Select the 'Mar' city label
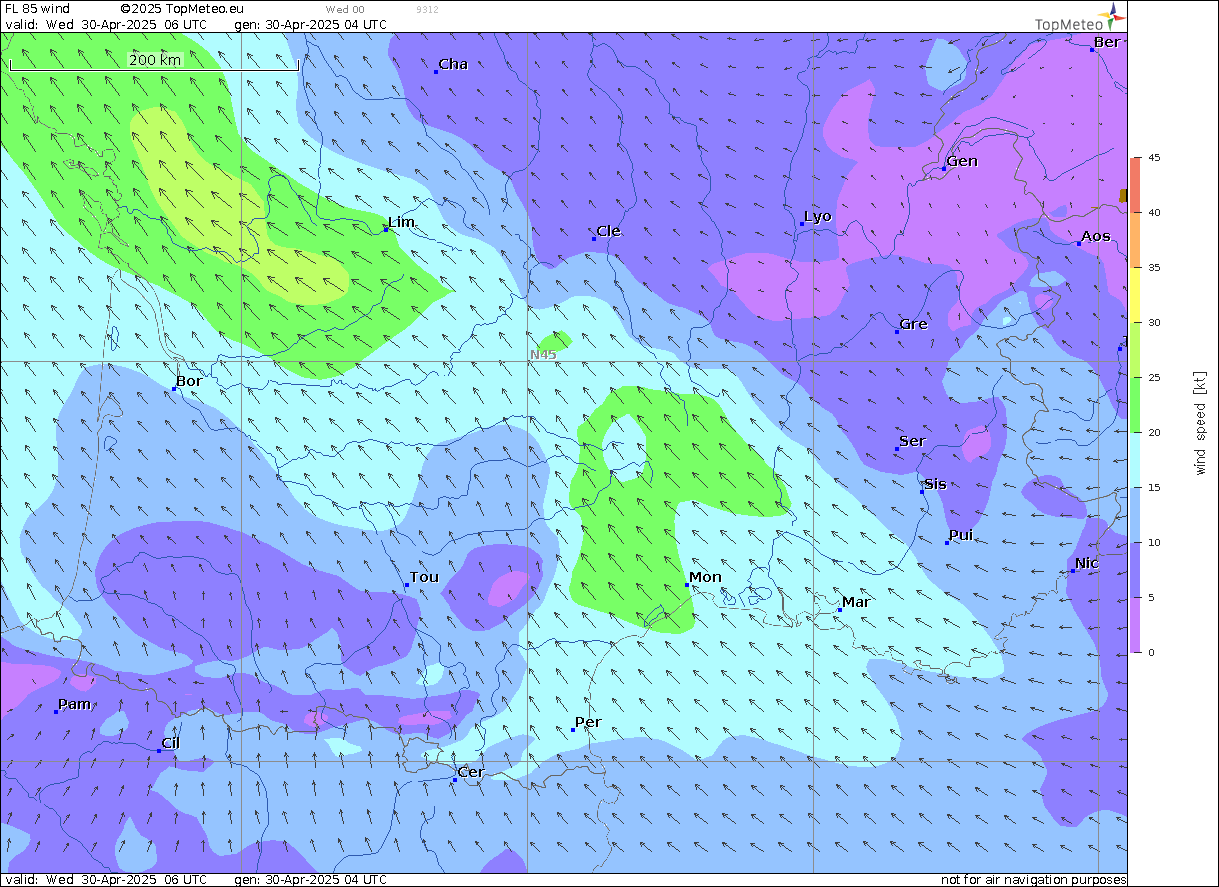The width and height of the screenshot is (1219, 887). tap(856, 602)
